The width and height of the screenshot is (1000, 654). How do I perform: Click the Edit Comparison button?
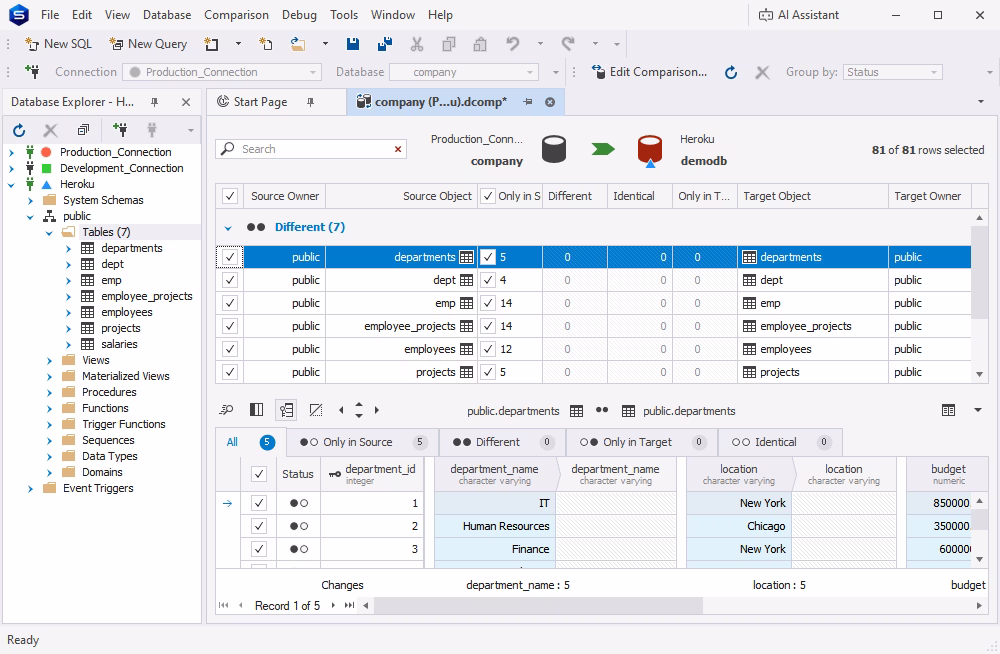pos(649,72)
